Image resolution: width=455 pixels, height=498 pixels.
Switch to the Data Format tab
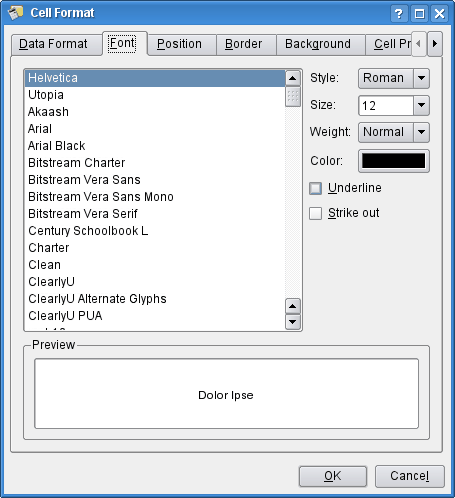click(x=56, y=44)
